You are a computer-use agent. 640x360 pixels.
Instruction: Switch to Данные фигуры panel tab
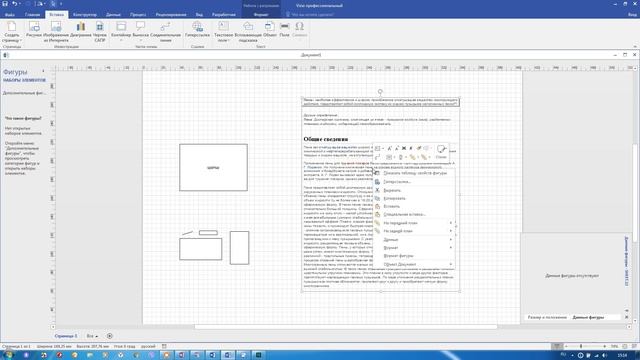588,317
